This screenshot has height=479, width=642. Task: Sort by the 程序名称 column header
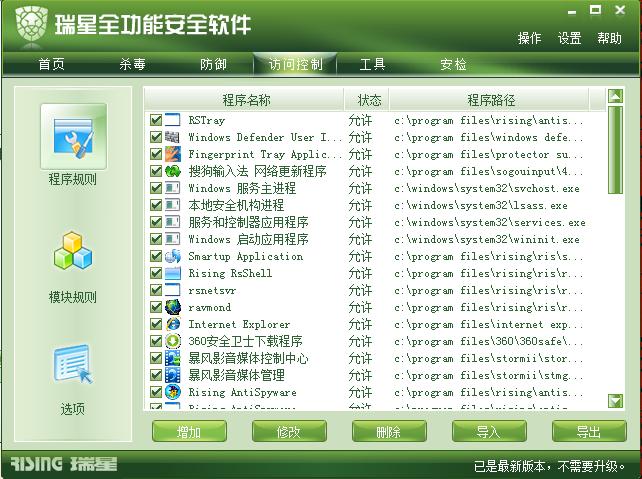click(244, 99)
